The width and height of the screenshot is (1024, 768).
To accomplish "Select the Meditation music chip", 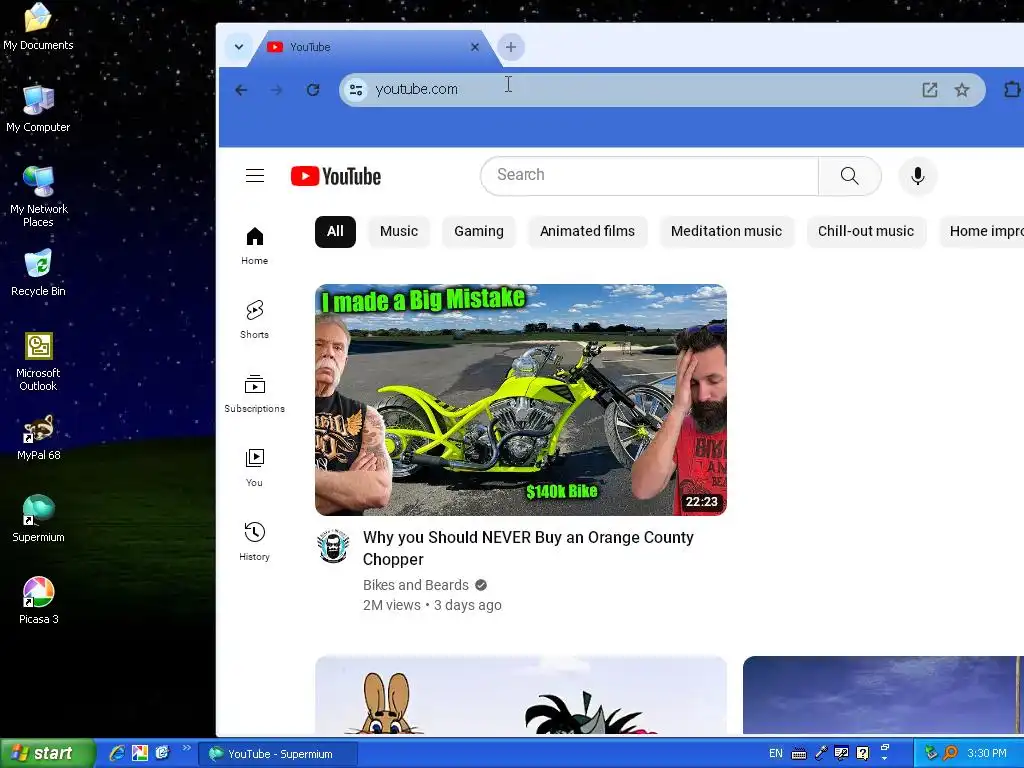I will pos(726,231).
